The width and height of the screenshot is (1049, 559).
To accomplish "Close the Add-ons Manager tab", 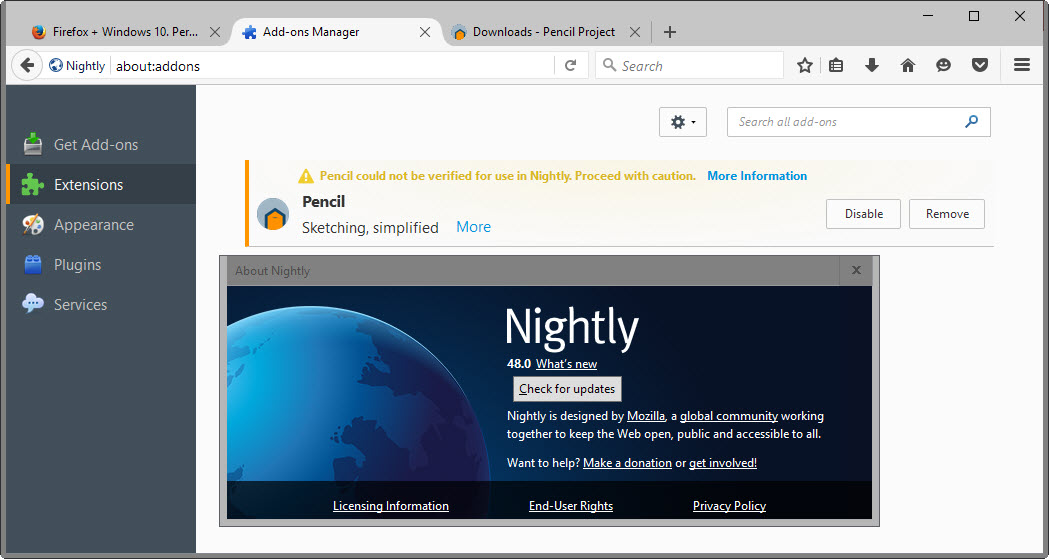I will pyautogui.click(x=425, y=32).
